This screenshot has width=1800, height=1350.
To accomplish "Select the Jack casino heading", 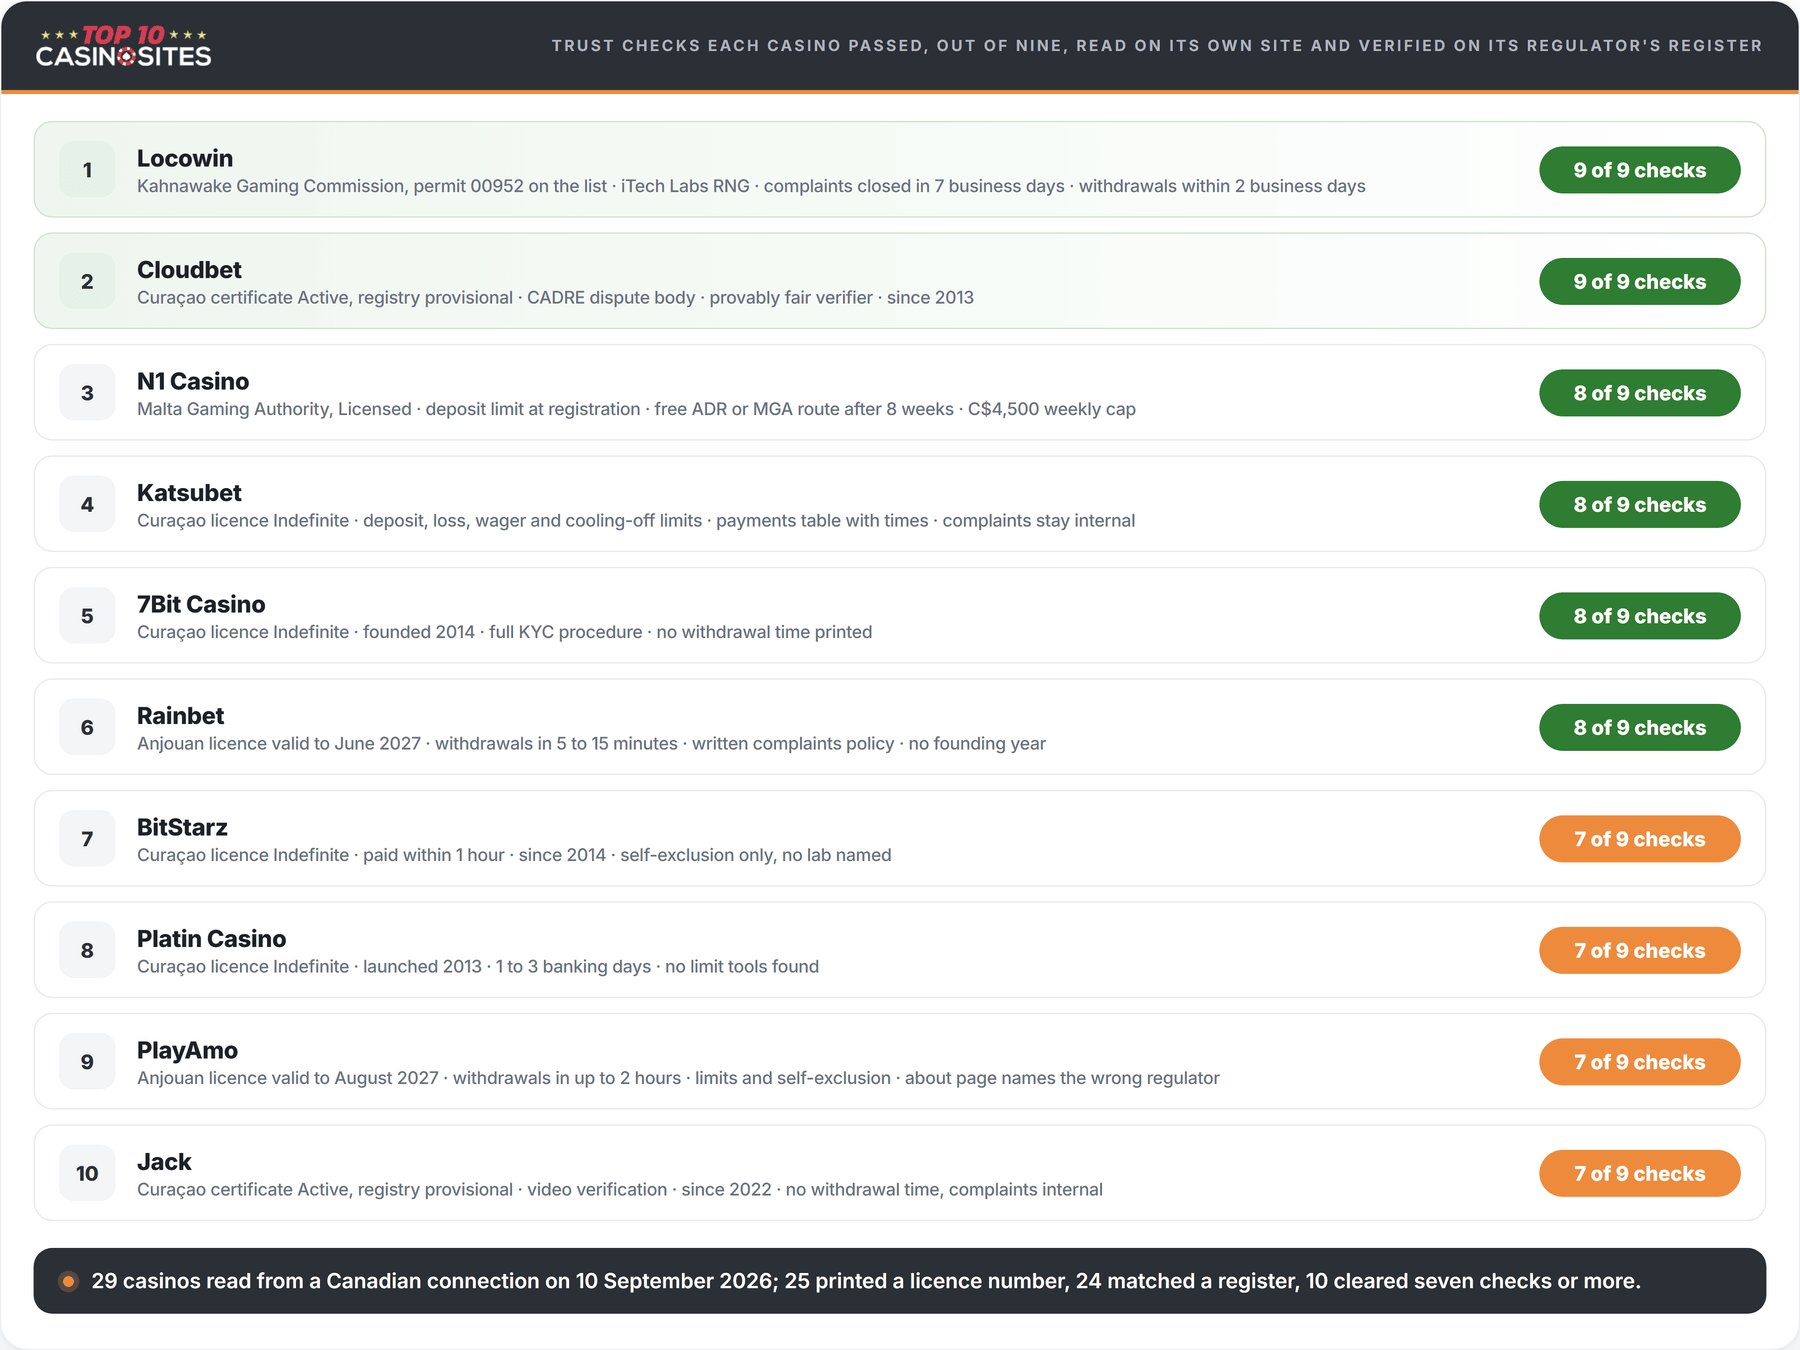I will coord(164,1162).
